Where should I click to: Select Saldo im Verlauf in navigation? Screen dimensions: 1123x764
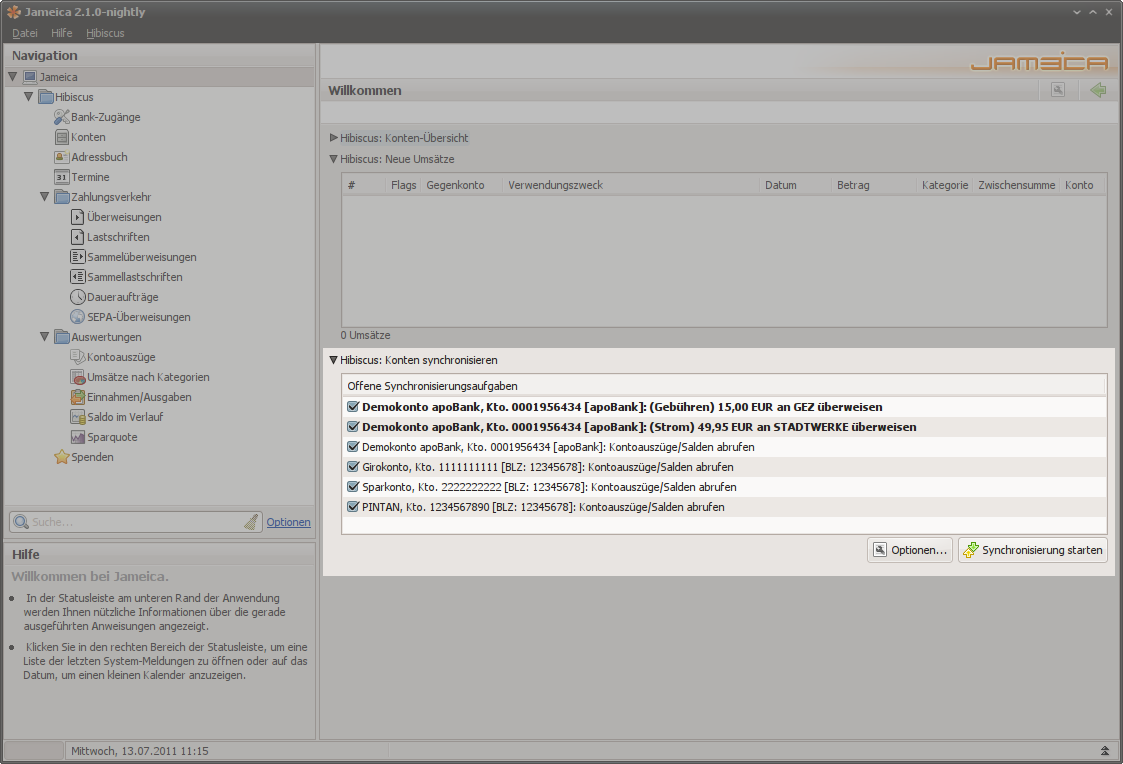[x=125, y=417]
